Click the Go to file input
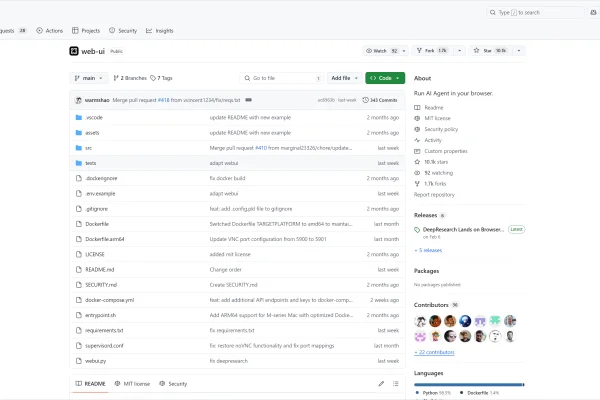Screen dimensions: 600x400 (x=282, y=78)
